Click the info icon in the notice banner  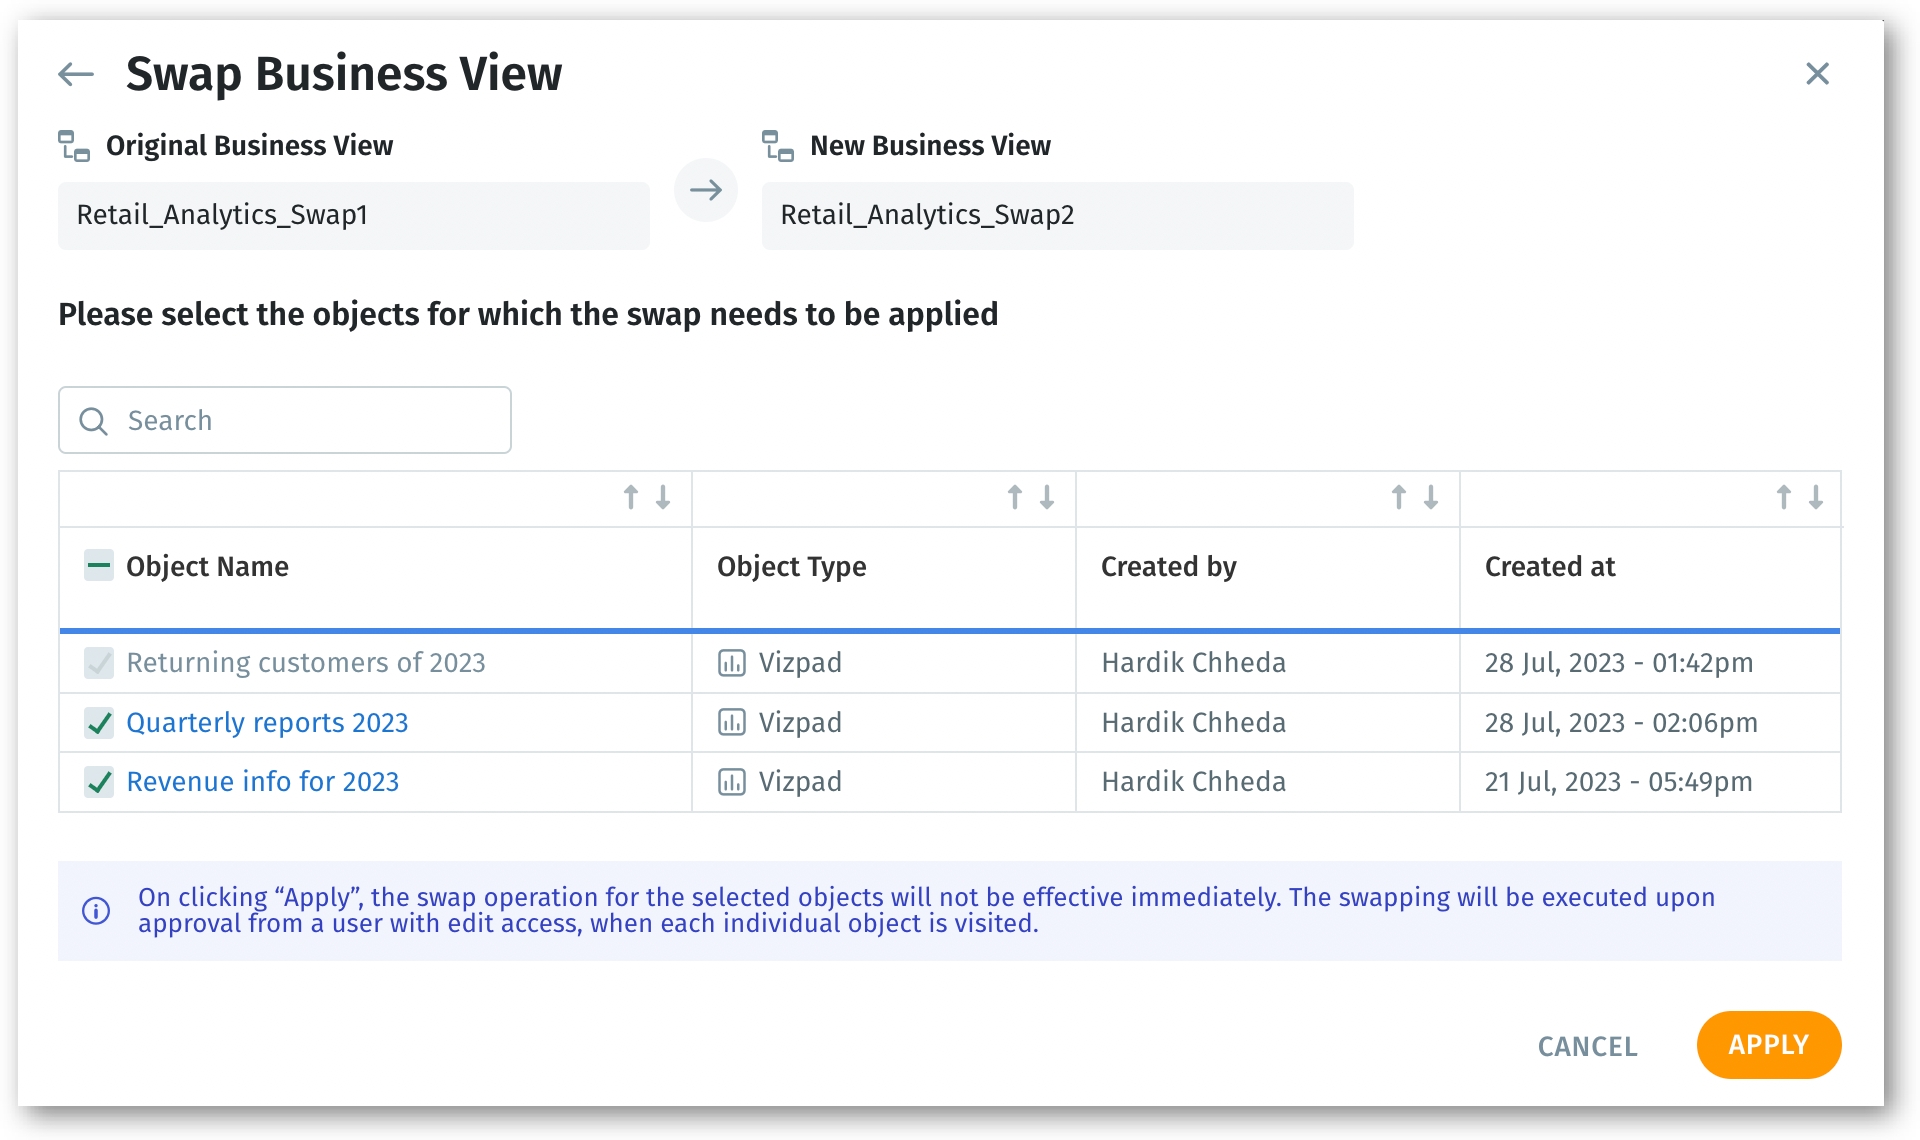coord(96,911)
